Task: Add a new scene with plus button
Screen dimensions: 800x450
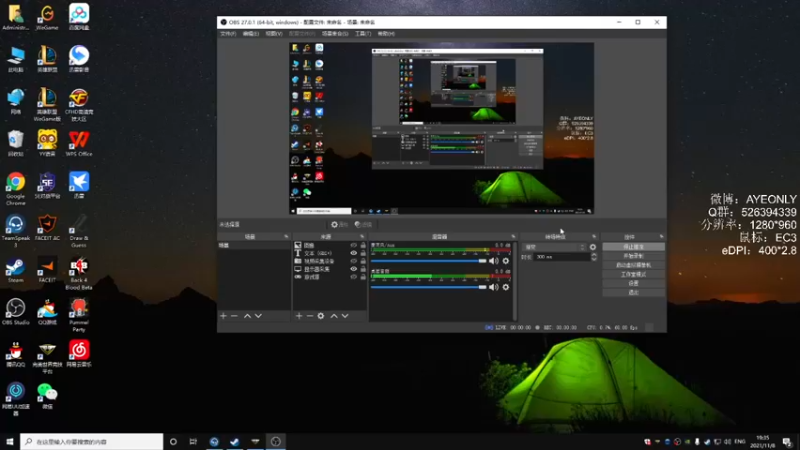Action: coord(223,316)
